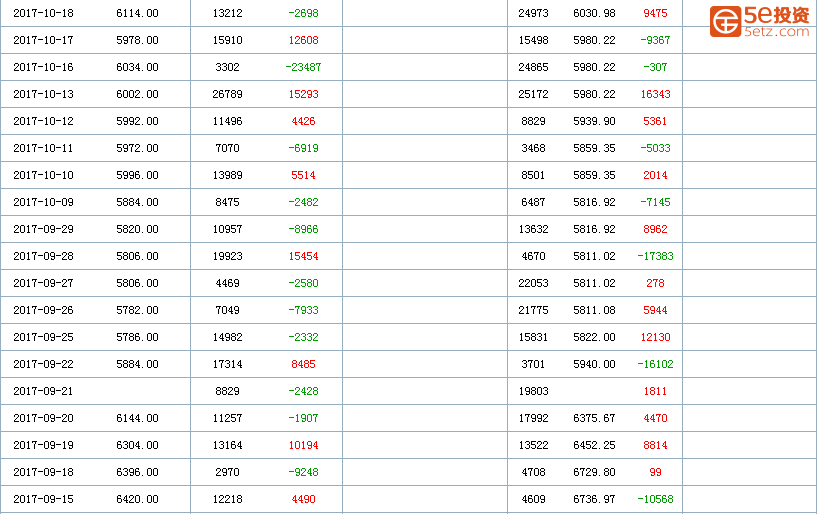Click the small red value 99
817x514 pixels.
coord(655,472)
